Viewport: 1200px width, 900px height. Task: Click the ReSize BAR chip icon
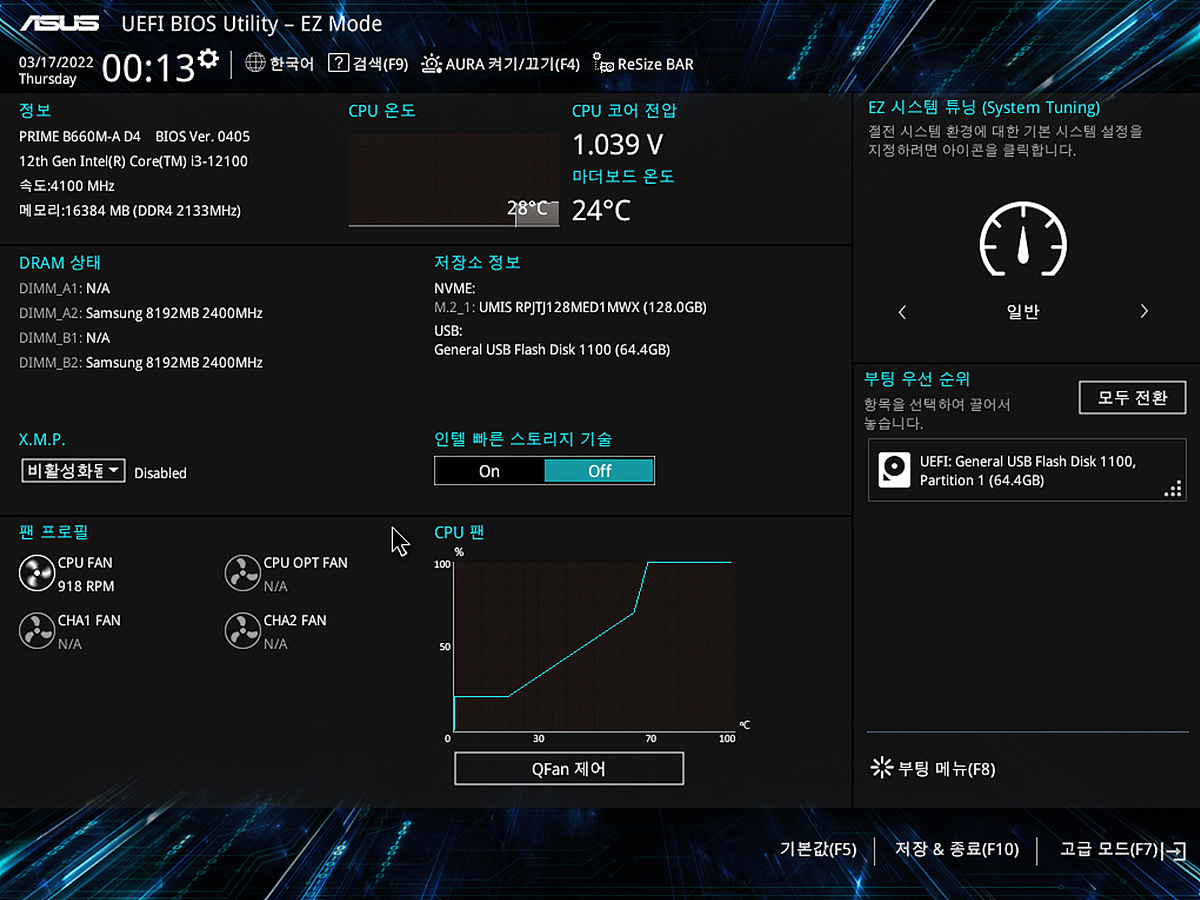[x=603, y=64]
